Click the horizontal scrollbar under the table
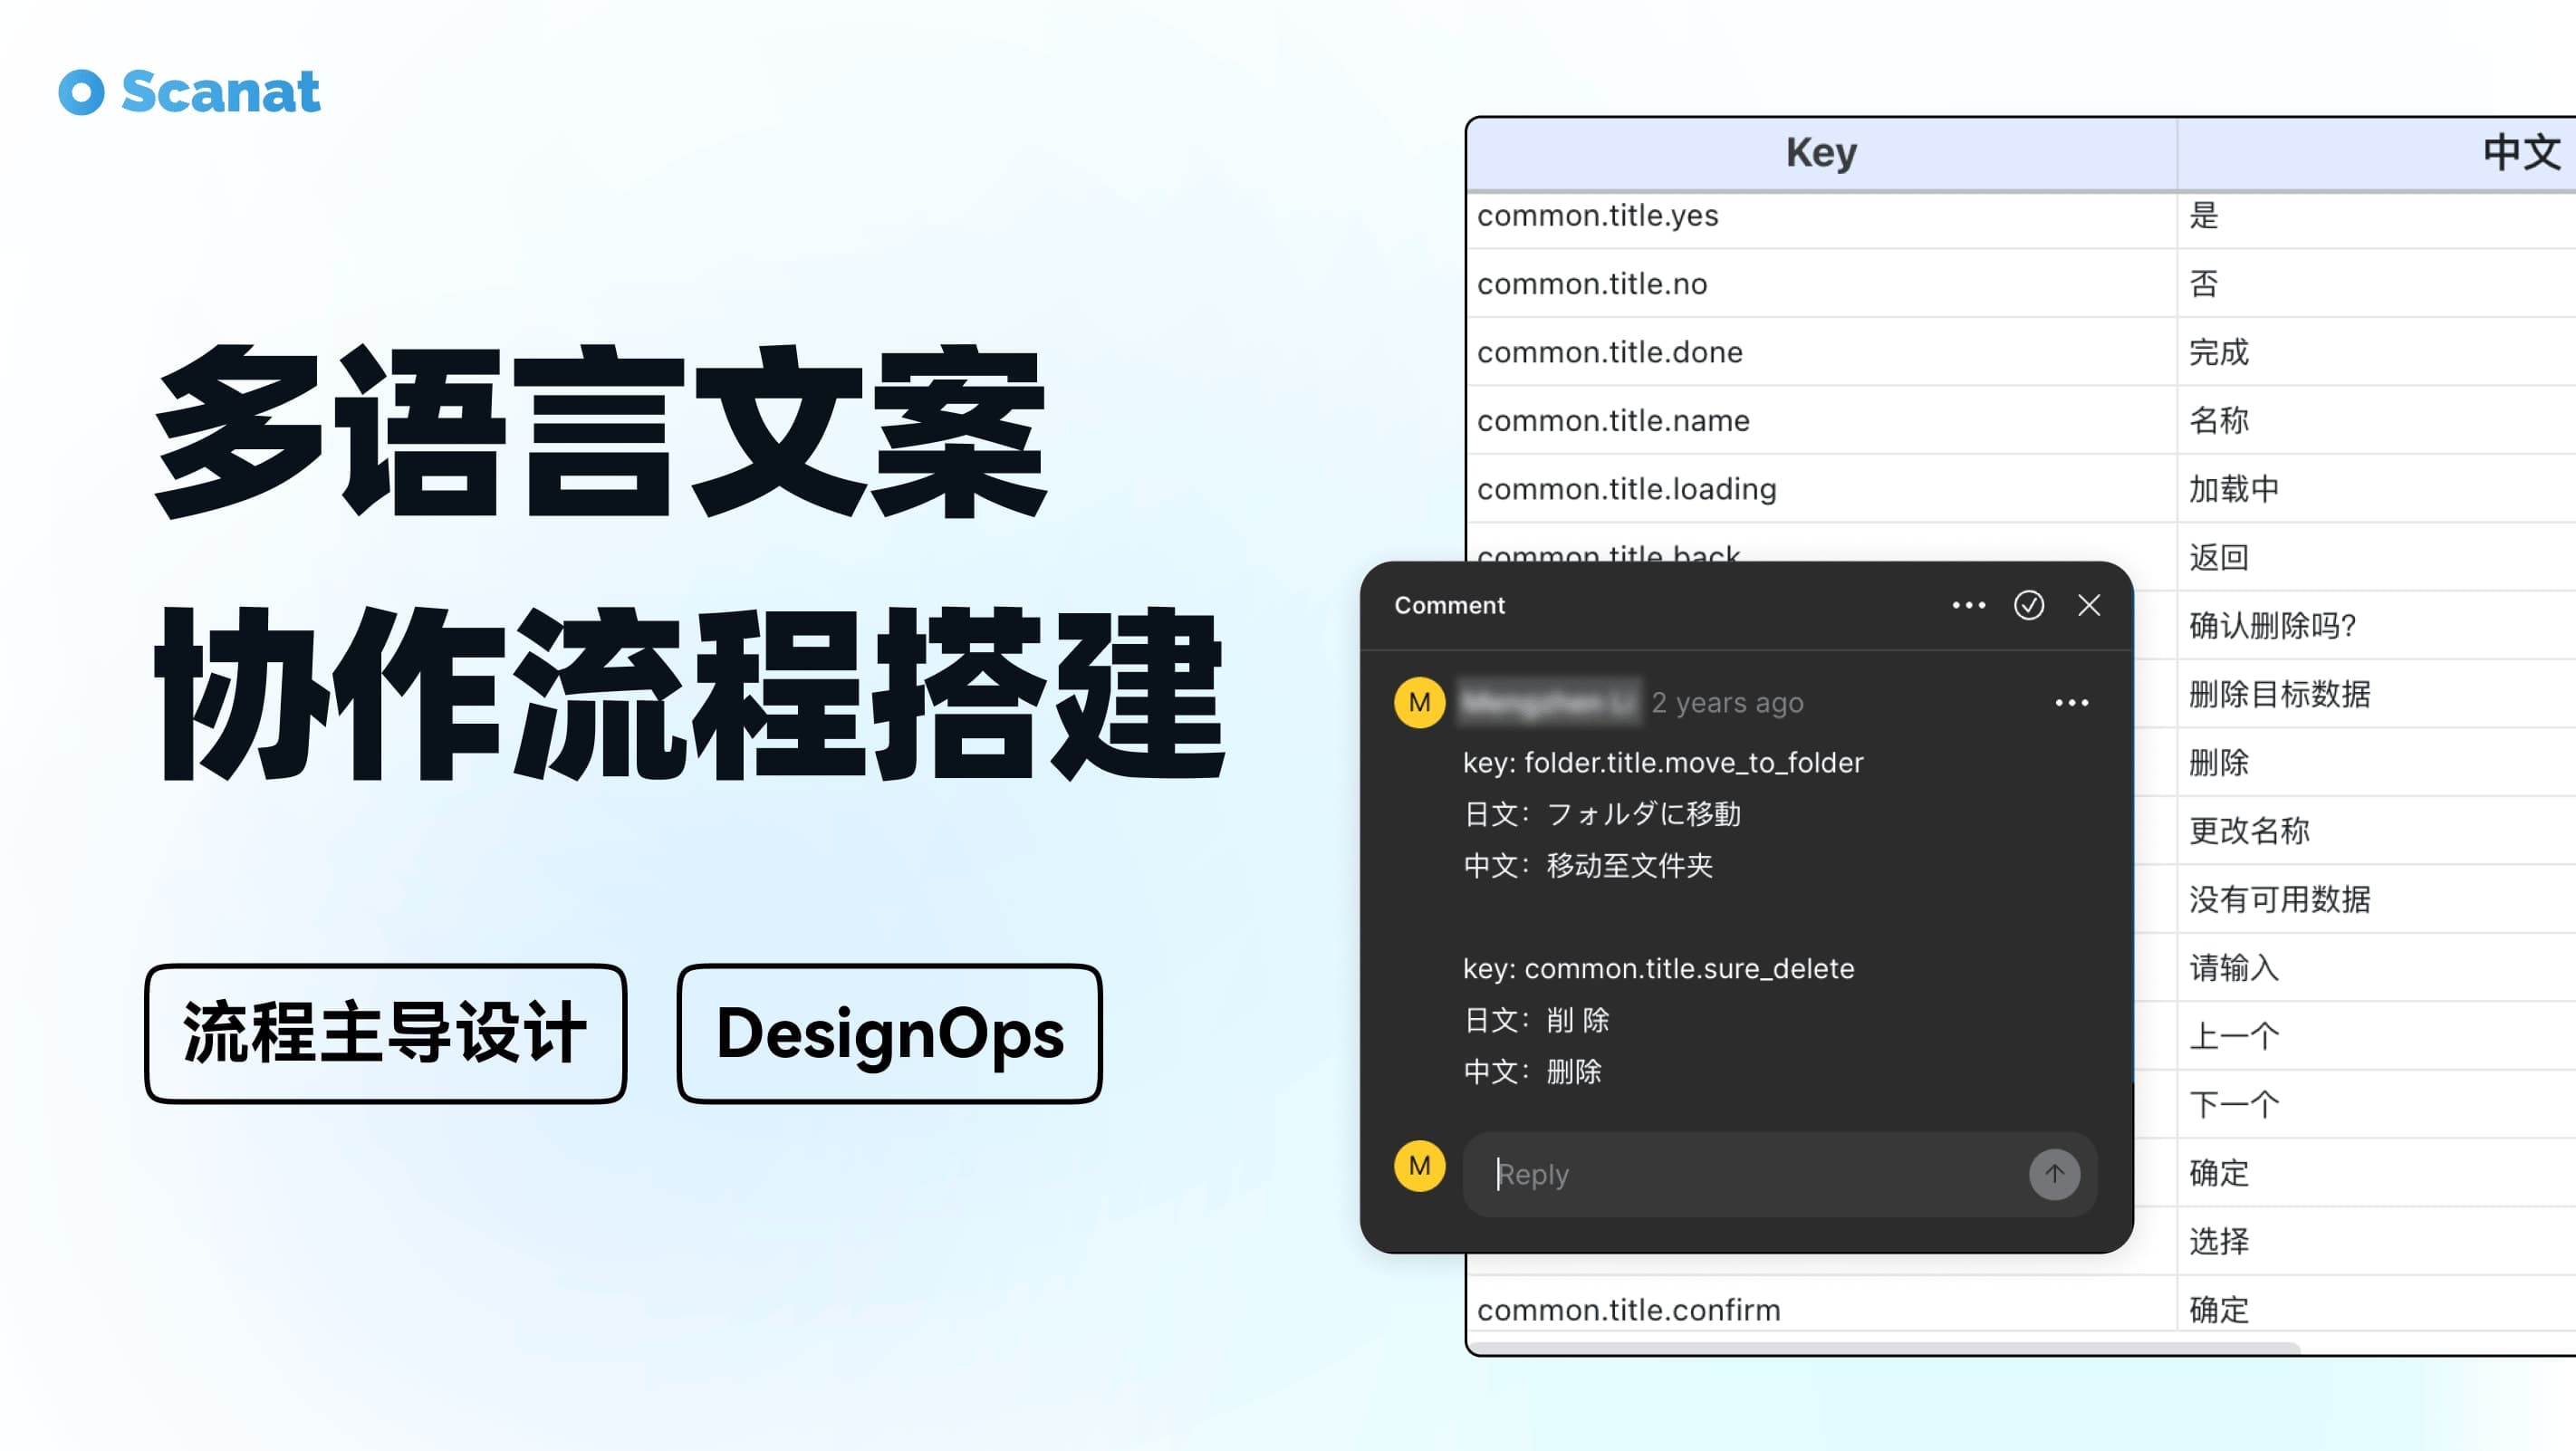This screenshot has width=2576, height=1451. [1885, 1348]
